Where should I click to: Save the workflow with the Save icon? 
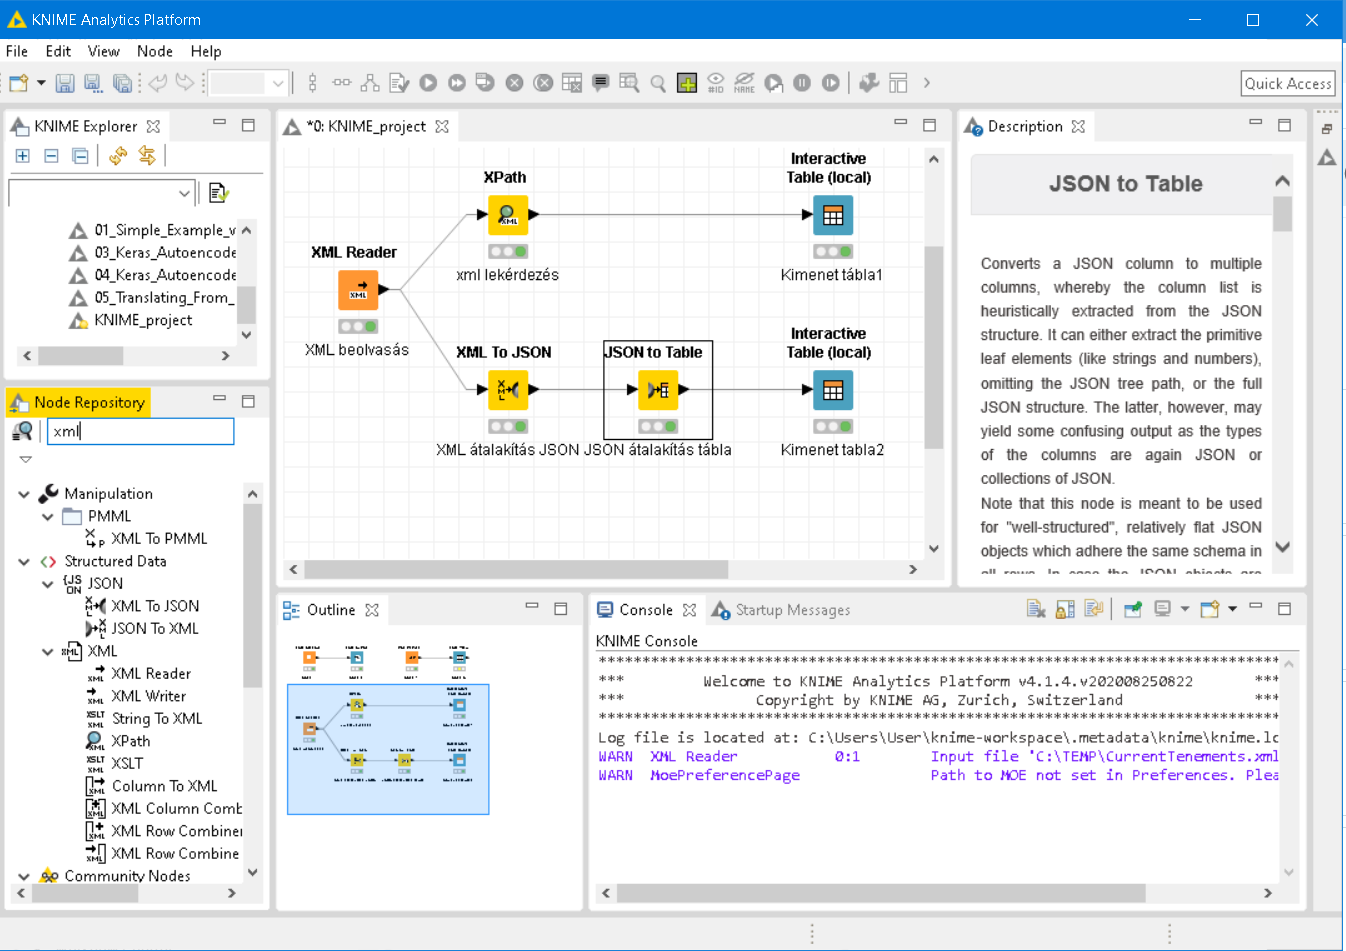65,83
